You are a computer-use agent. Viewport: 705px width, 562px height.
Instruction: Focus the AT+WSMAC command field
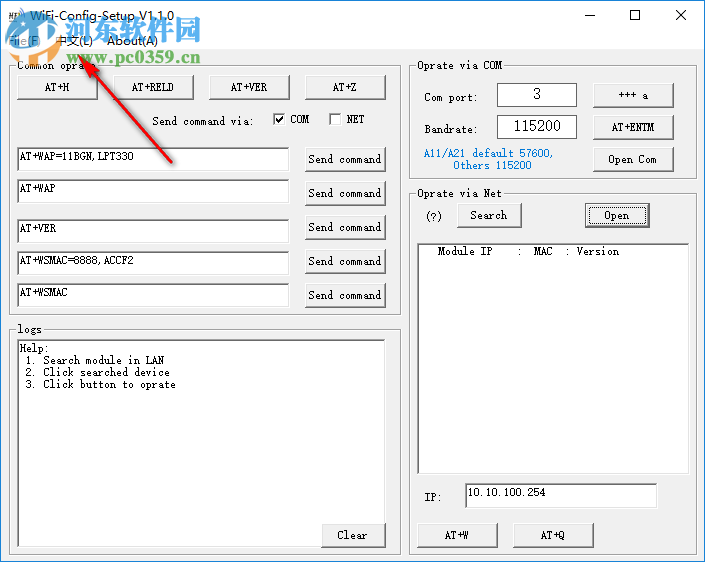click(x=153, y=294)
